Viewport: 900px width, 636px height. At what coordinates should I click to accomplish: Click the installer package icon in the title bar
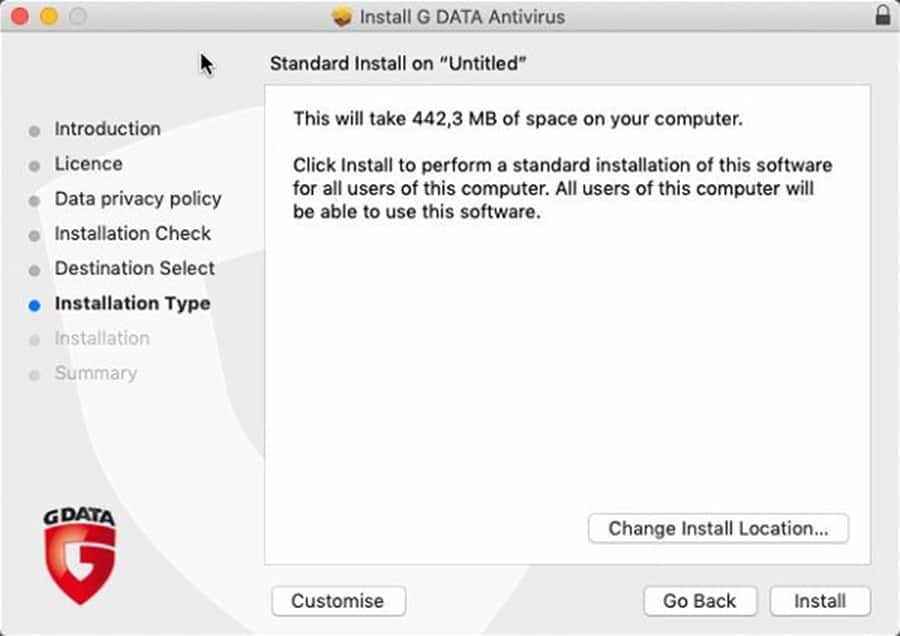(341, 16)
